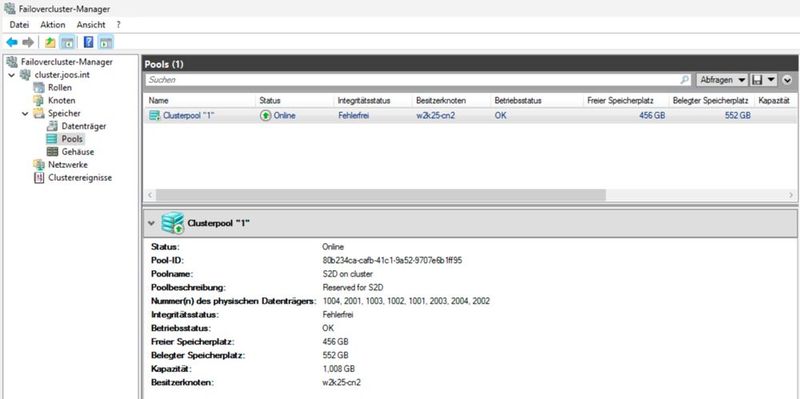Open the Aktion menu
800x399 pixels.
(53, 24)
